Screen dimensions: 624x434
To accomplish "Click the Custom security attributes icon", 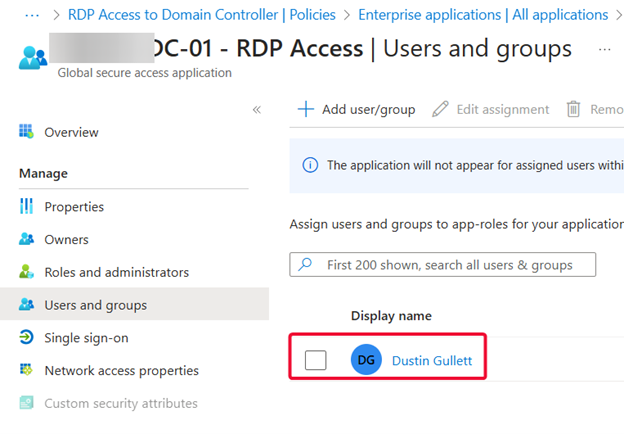I will (x=26, y=403).
